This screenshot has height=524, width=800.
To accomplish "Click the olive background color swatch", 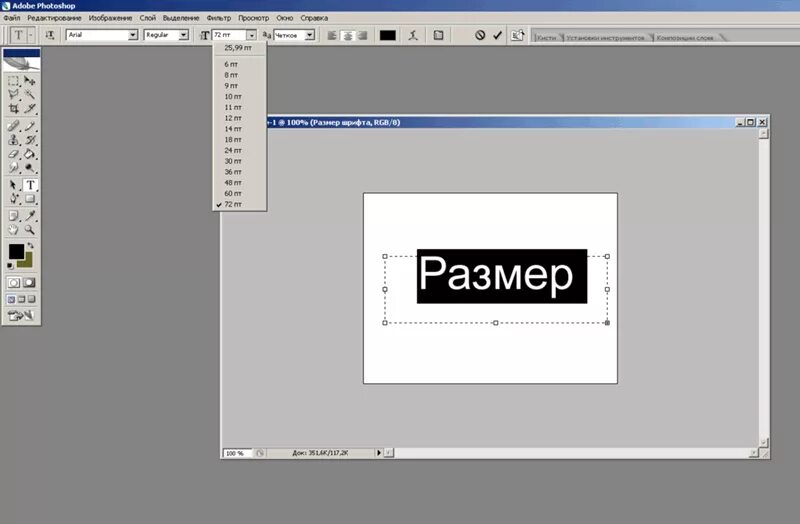I will pyautogui.click(x=27, y=261).
